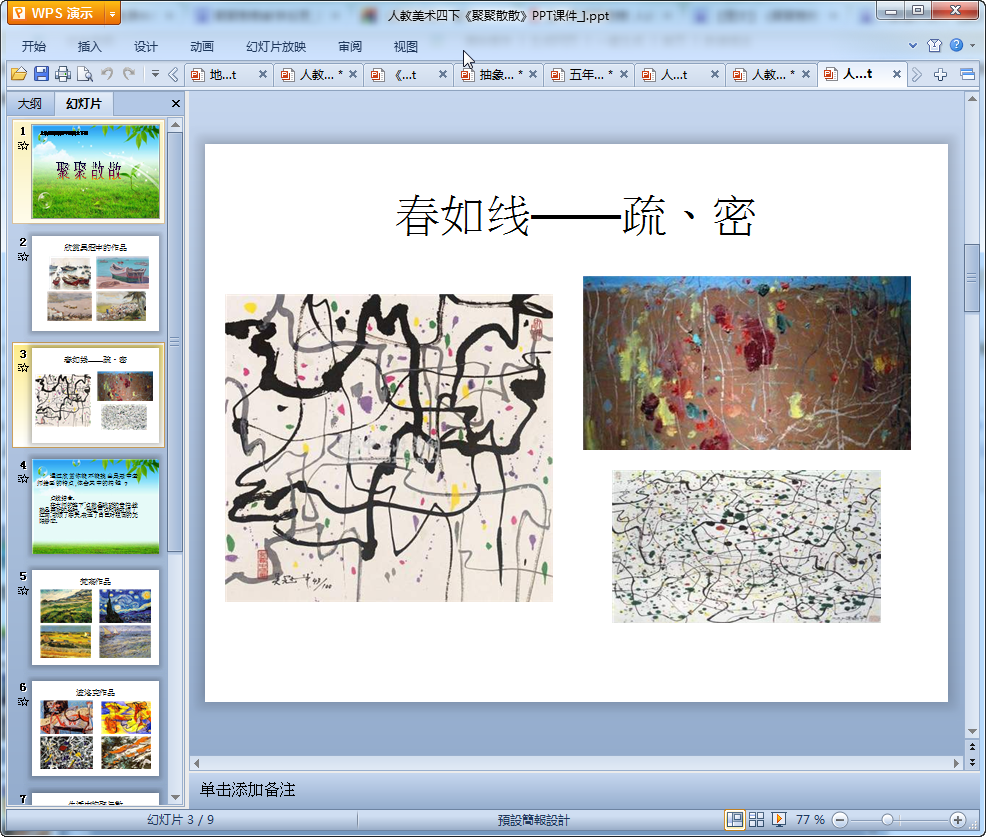Collapse the ribbon with the chevron arrow
The width and height of the screenshot is (986, 837).
click(x=913, y=45)
